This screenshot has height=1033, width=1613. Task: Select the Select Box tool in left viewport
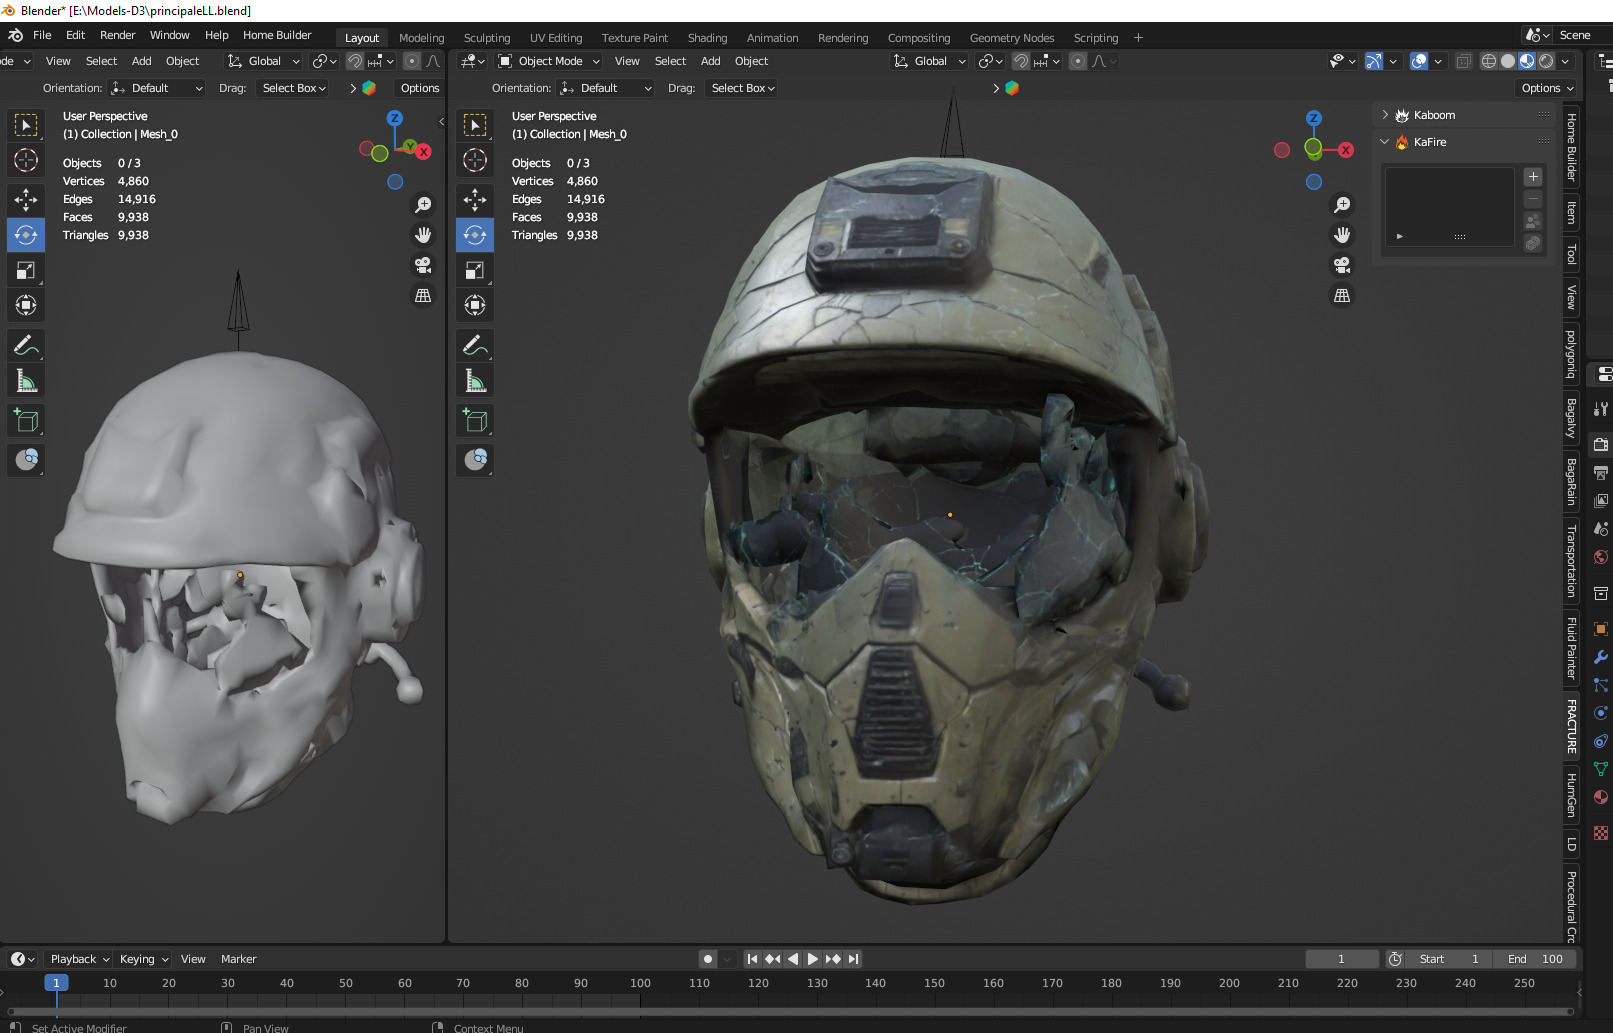tap(26, 125)
